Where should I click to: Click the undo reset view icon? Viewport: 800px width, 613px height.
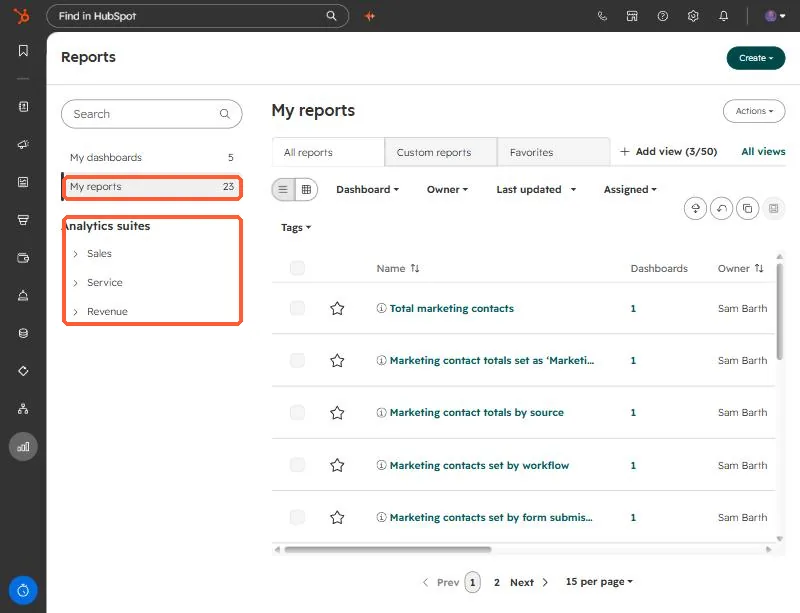click(x=721, y=208)
